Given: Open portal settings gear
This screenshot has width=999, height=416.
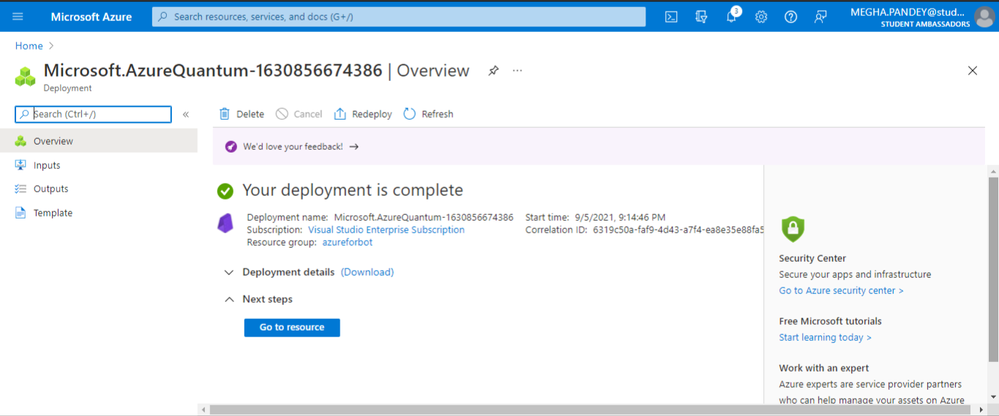Looking at the screenshot, I should (761, 17).
